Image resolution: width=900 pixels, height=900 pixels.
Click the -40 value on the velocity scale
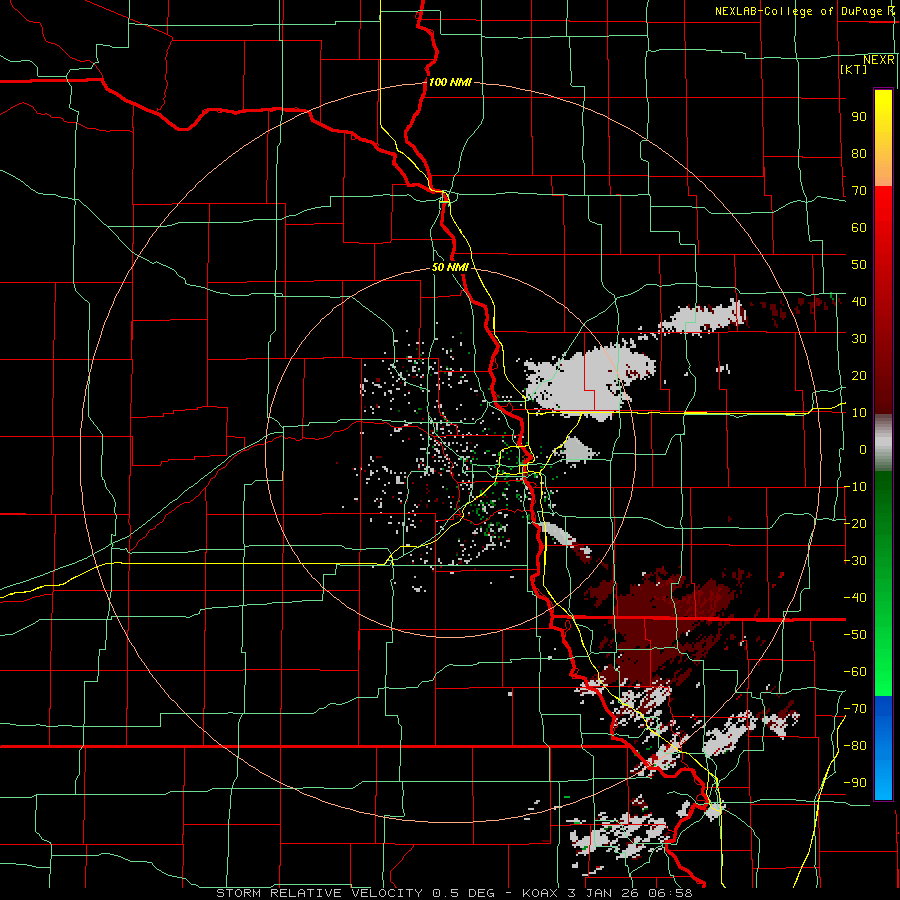coord(855,598)
